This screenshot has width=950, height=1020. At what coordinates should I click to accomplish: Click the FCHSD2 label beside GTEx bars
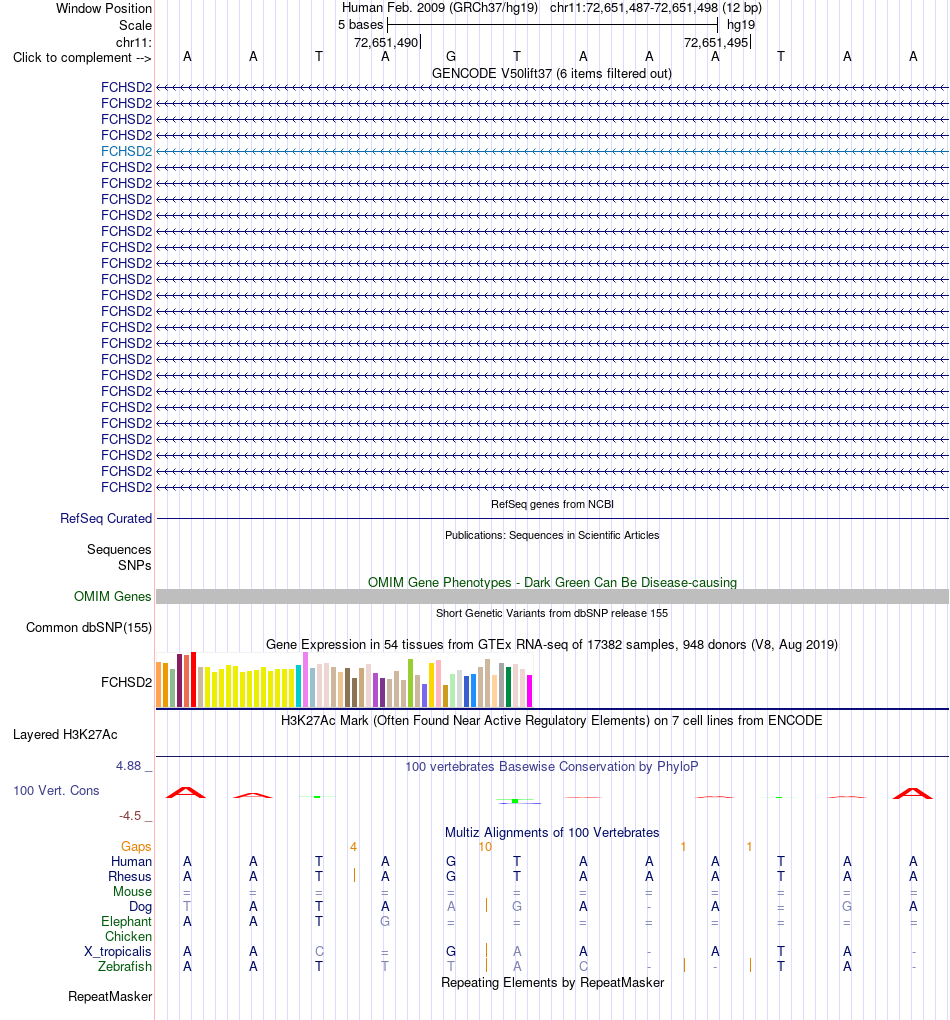point(126,682)
